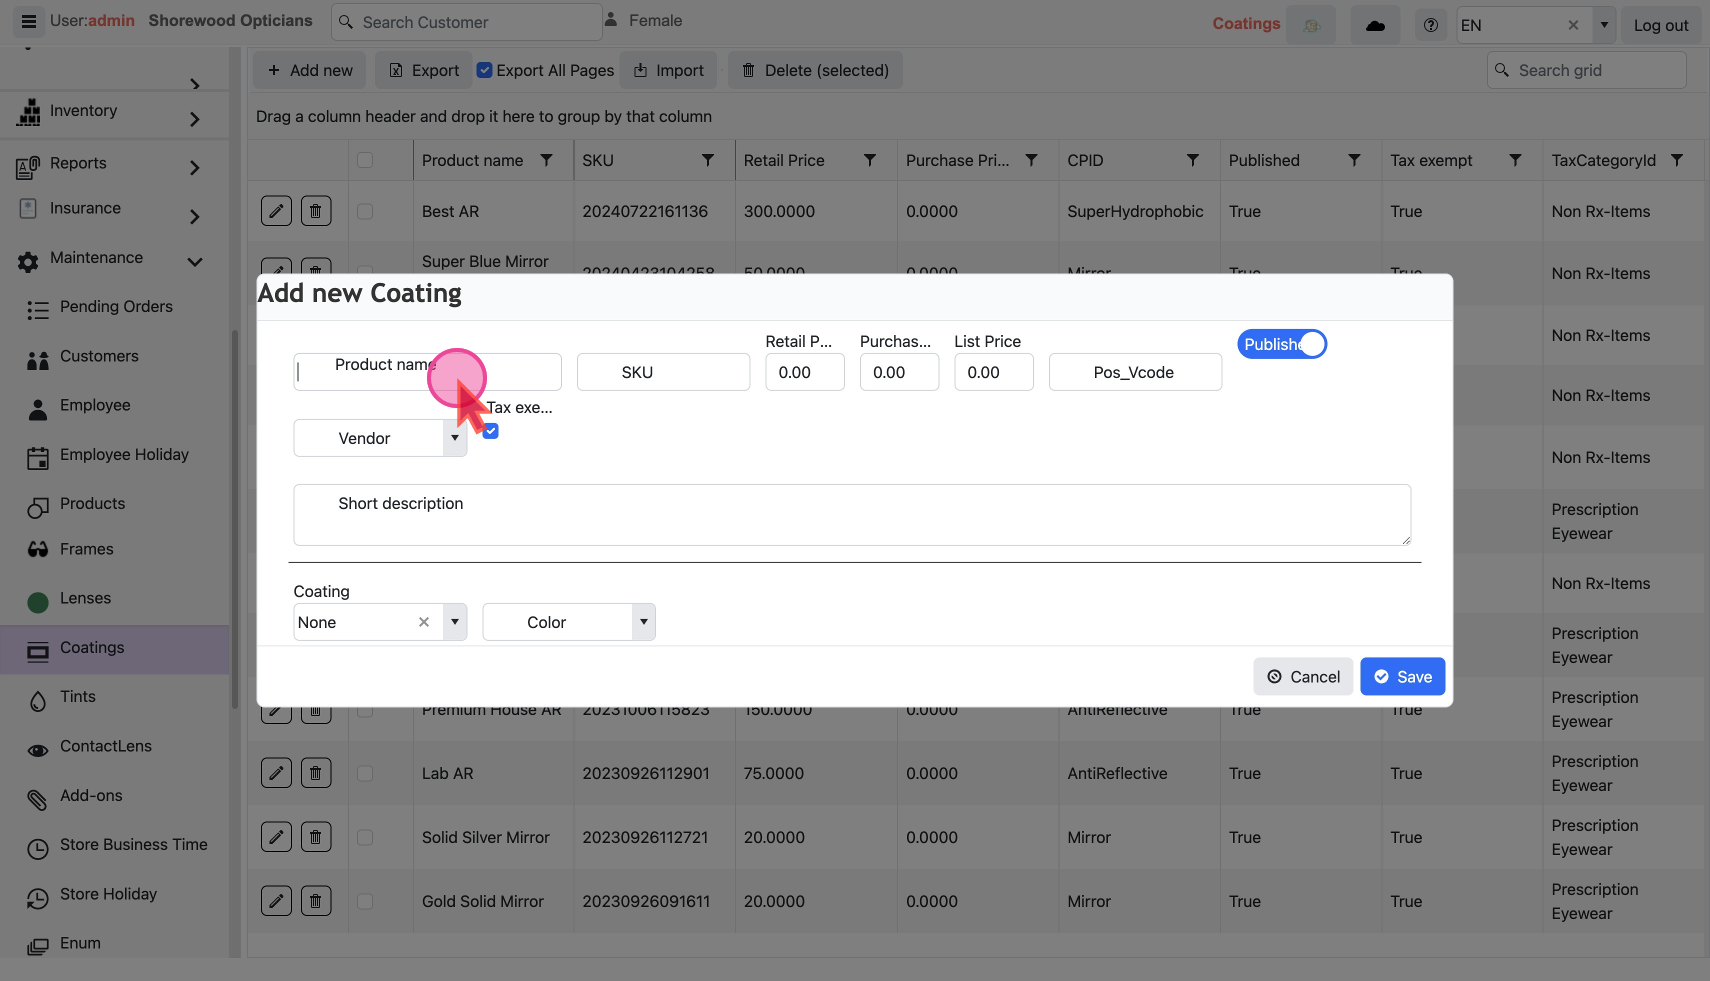Click edit pencil for Gold Solid Mirror

[x=276, y=901]
